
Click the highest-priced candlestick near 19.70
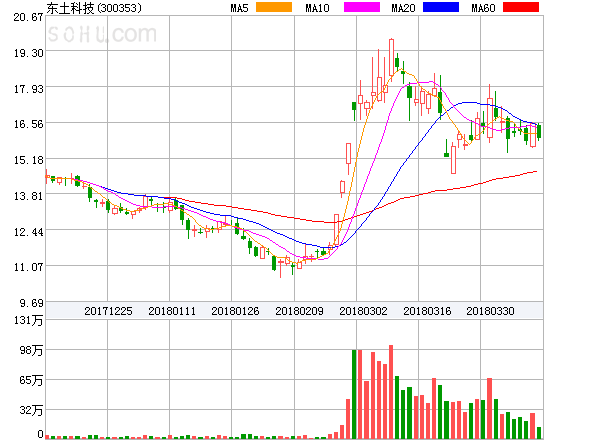(x=391, y=57)
